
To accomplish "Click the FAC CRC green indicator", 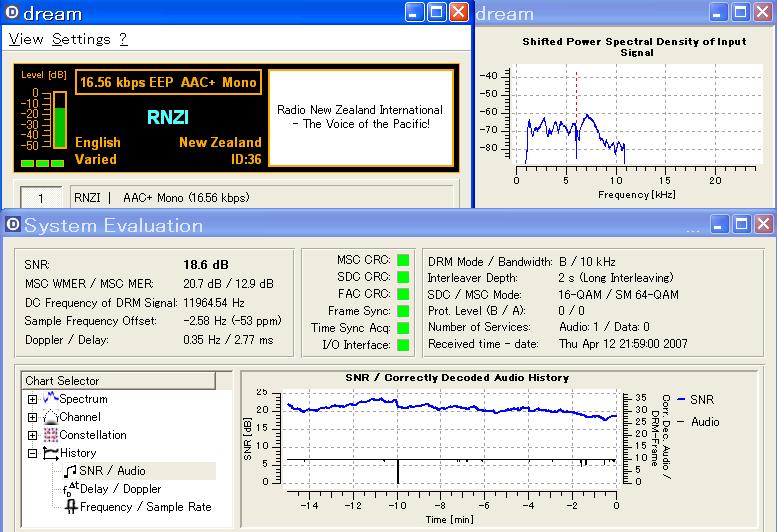I will 403,294.
